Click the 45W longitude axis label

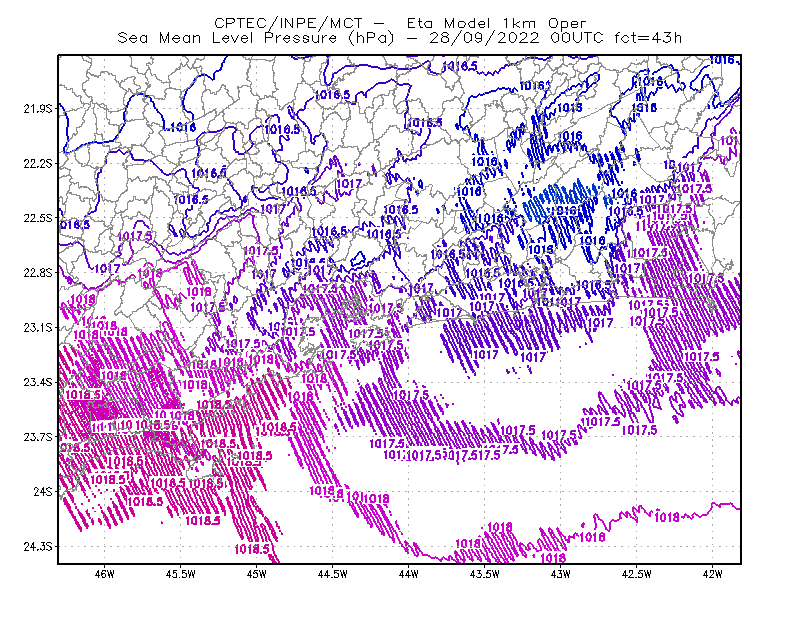point(257,574)
